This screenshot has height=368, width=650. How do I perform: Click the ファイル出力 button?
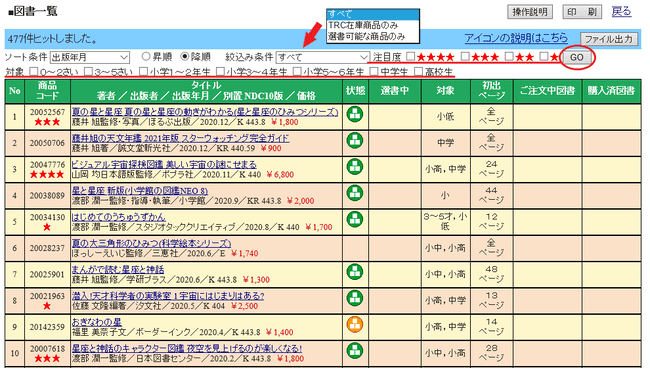pyautogui.click(x=608, y=39)
